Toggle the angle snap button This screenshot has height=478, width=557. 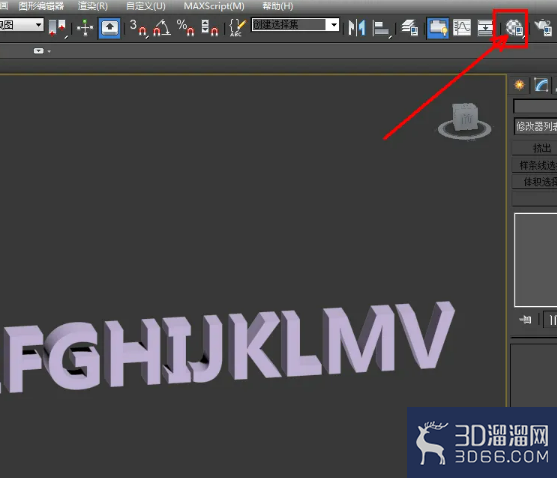162,28
